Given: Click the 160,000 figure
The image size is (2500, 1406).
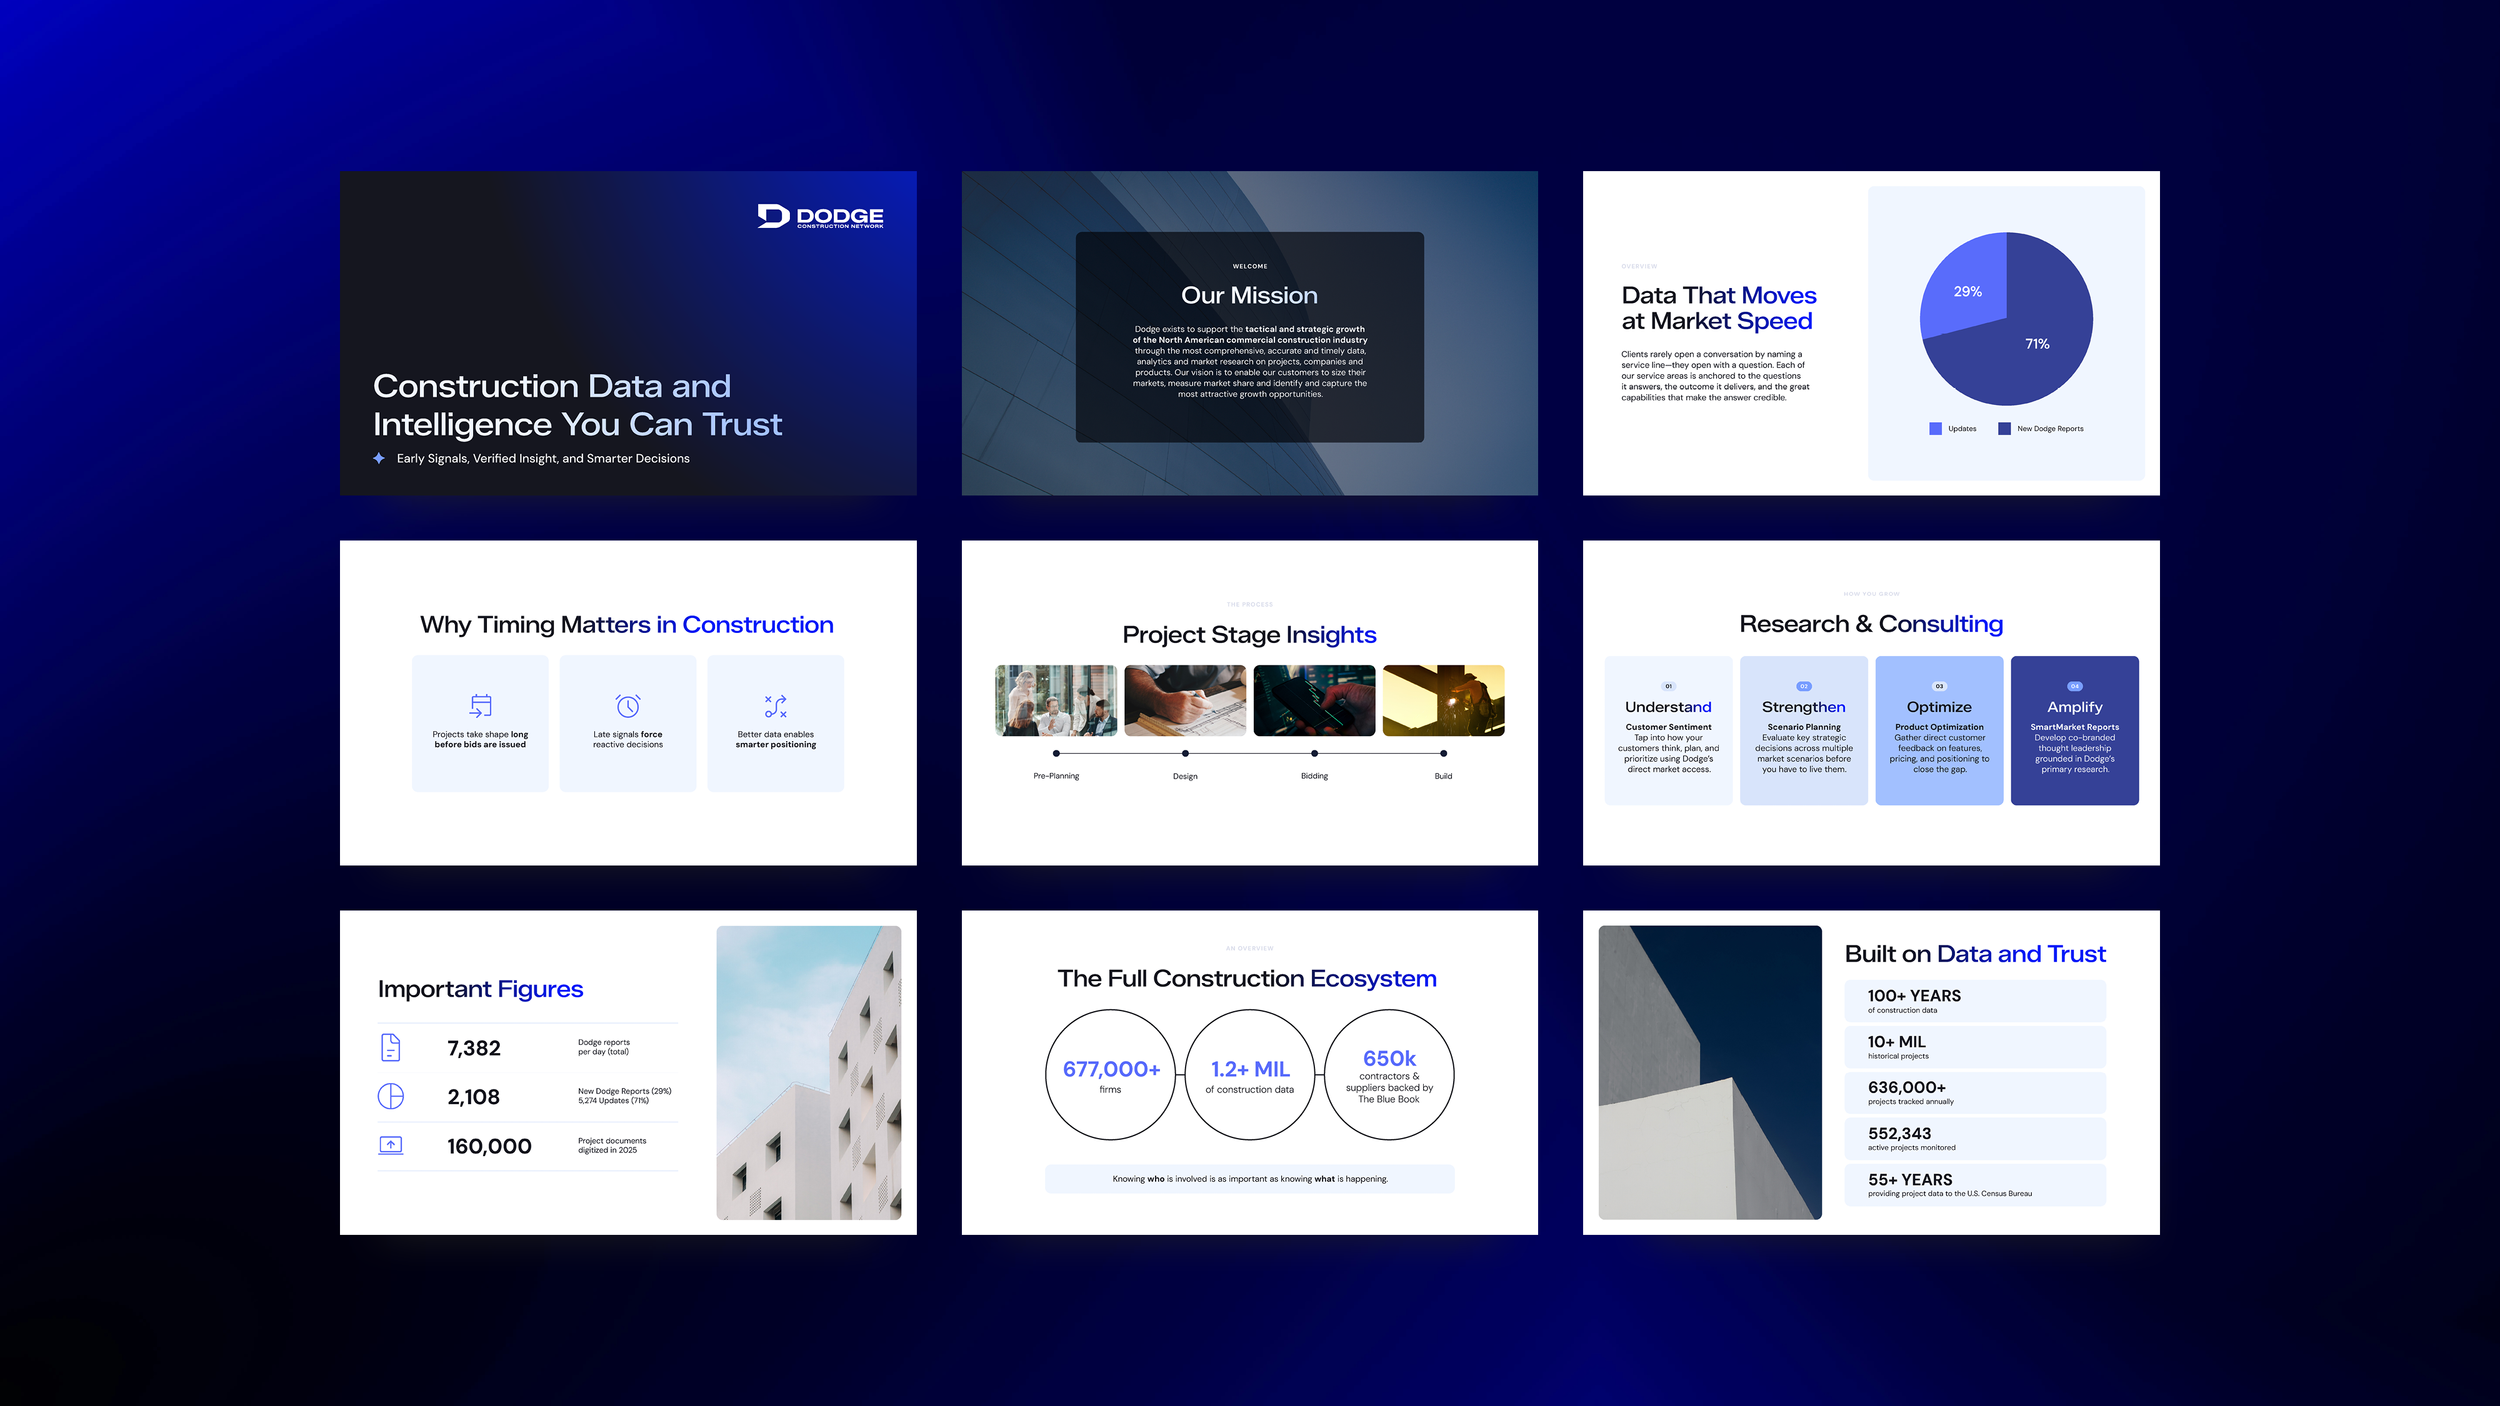Looking at the screenshot, I should (x=489, y=1146).
